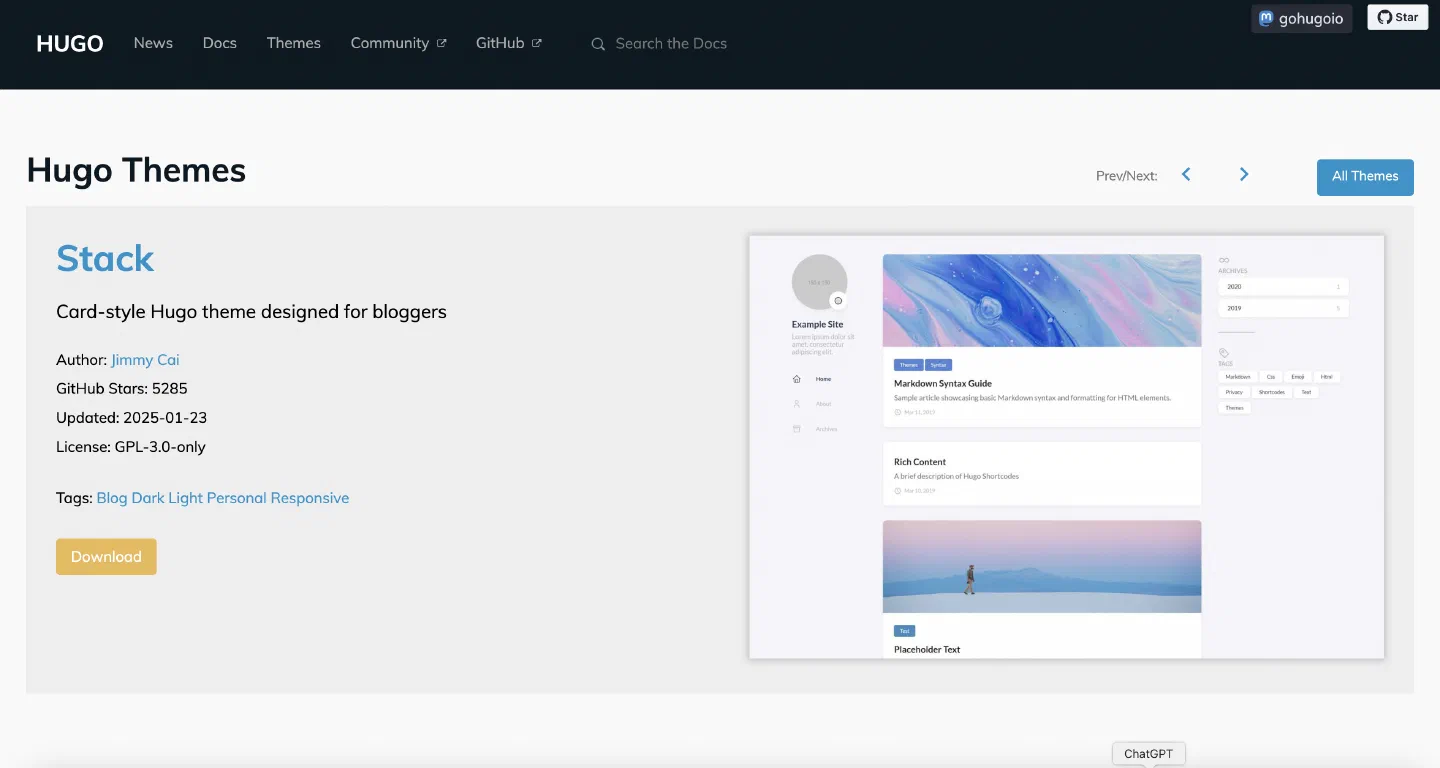Select the Personal tag
Viewport: 1440px width, 768px height.
[x=237, y=498]
